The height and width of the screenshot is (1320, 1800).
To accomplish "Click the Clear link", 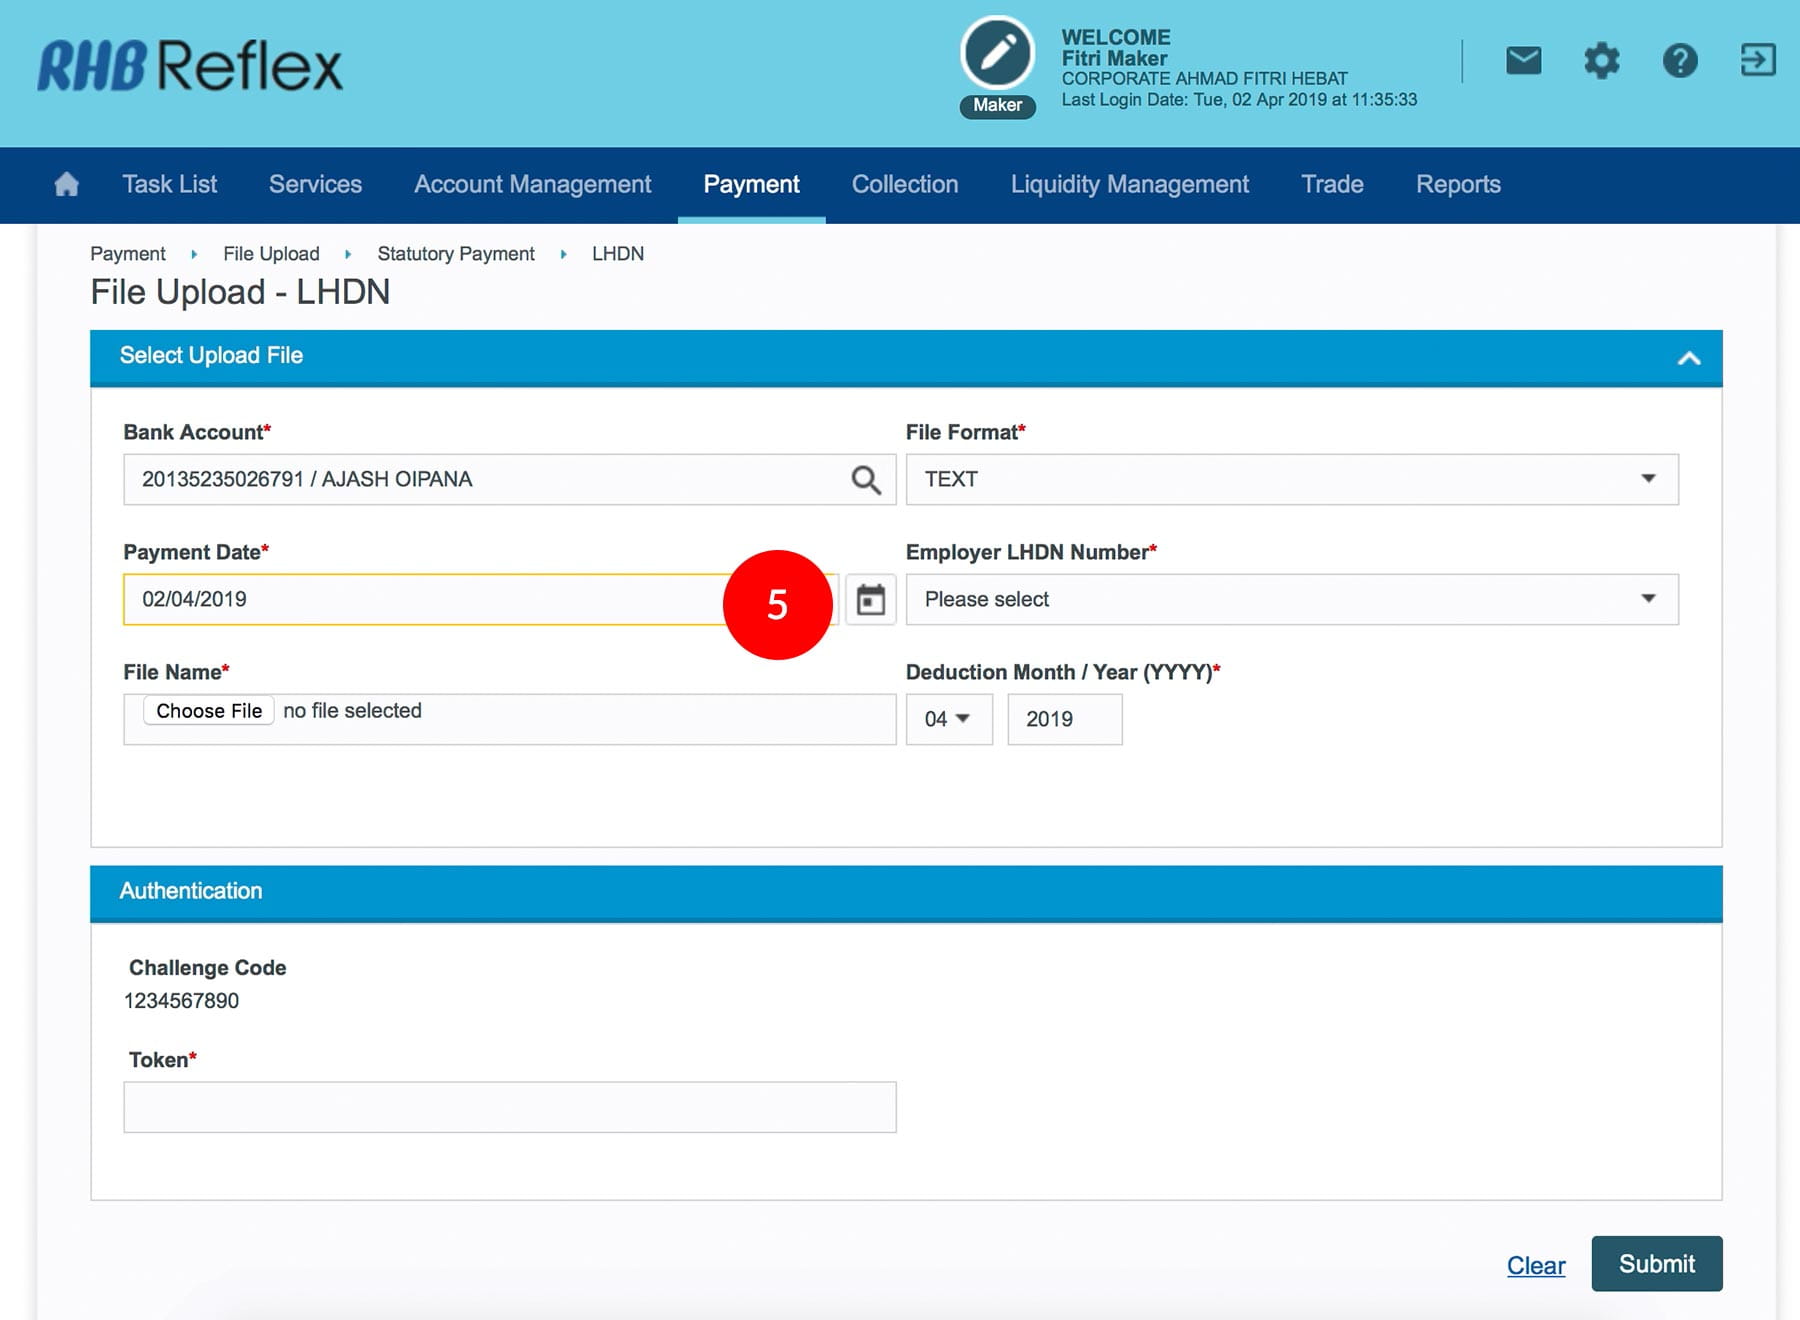I will [x=1535, y=1265].
